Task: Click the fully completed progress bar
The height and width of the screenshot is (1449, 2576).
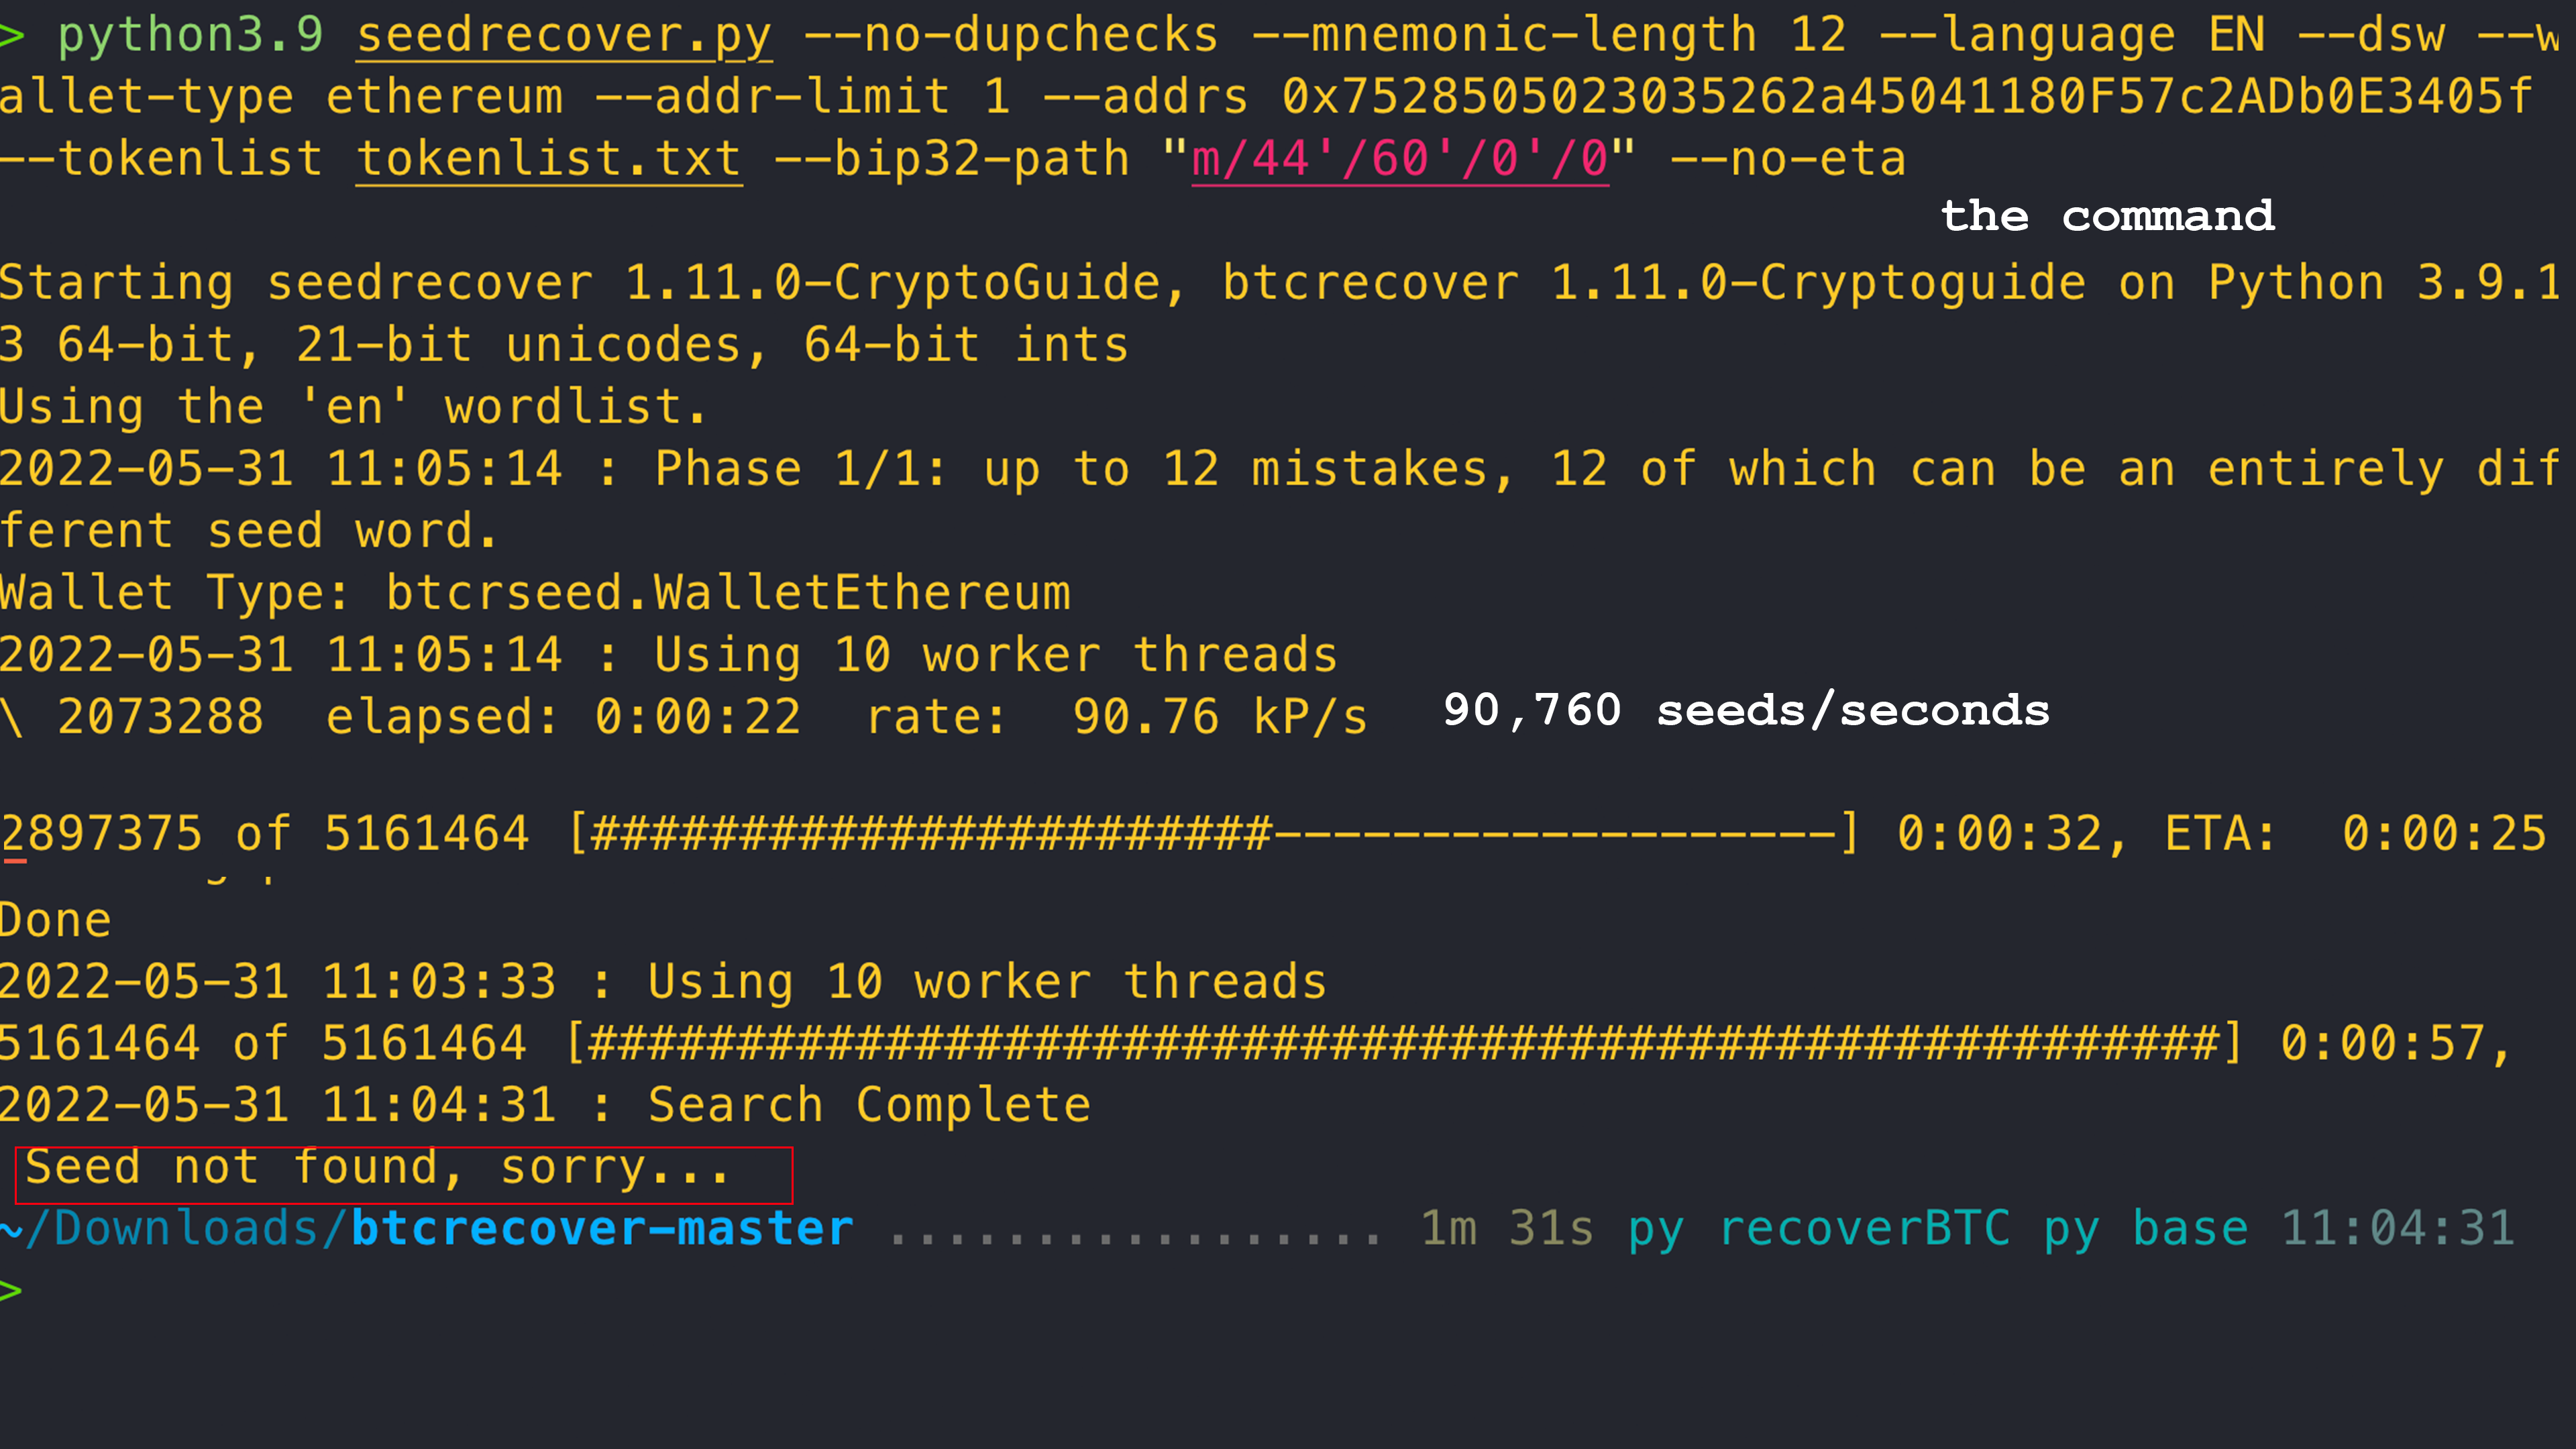Action: pos(1402,1043)
